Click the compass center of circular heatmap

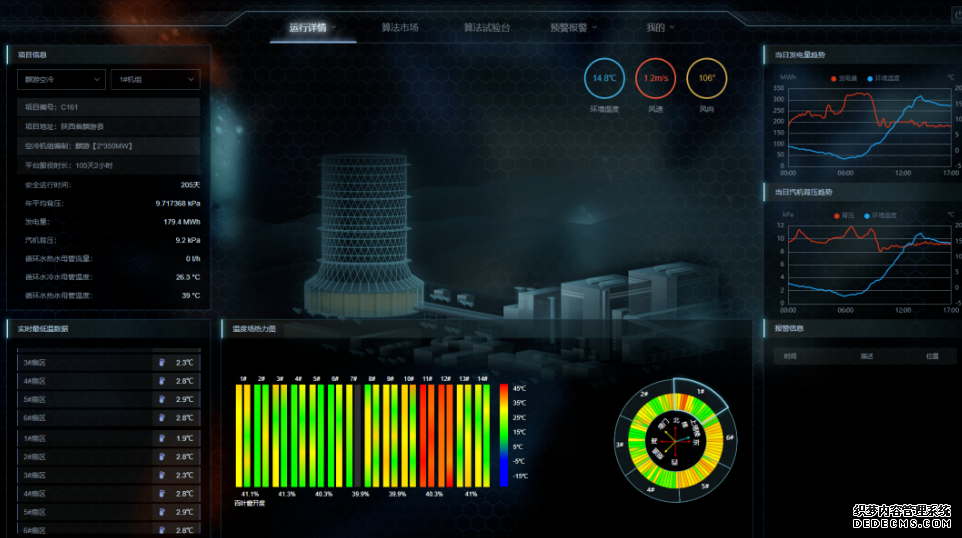point(674,440)
